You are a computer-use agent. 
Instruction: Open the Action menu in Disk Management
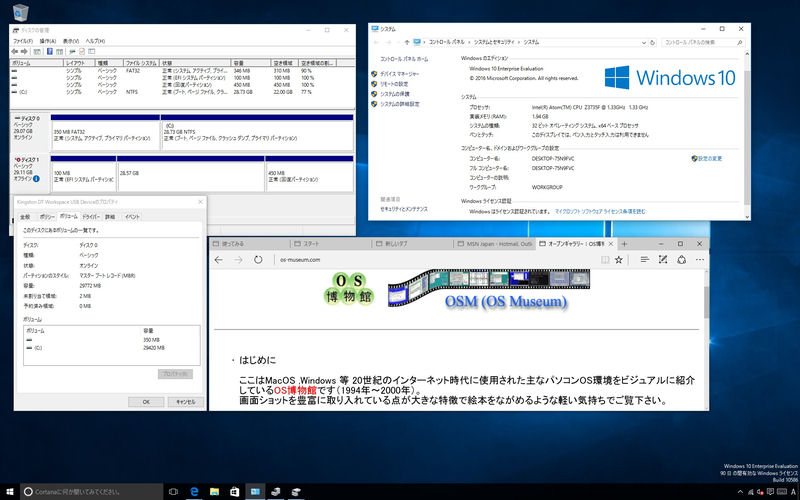coord(48,41)
